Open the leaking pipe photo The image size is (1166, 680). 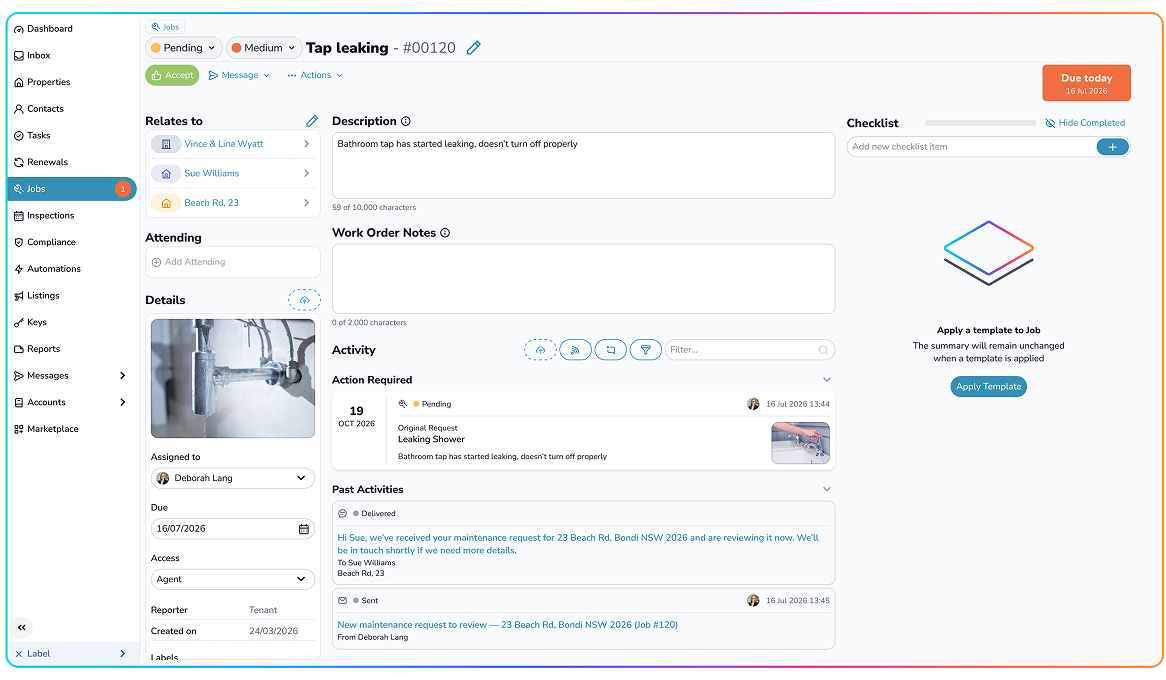click(x=233, y=379)
